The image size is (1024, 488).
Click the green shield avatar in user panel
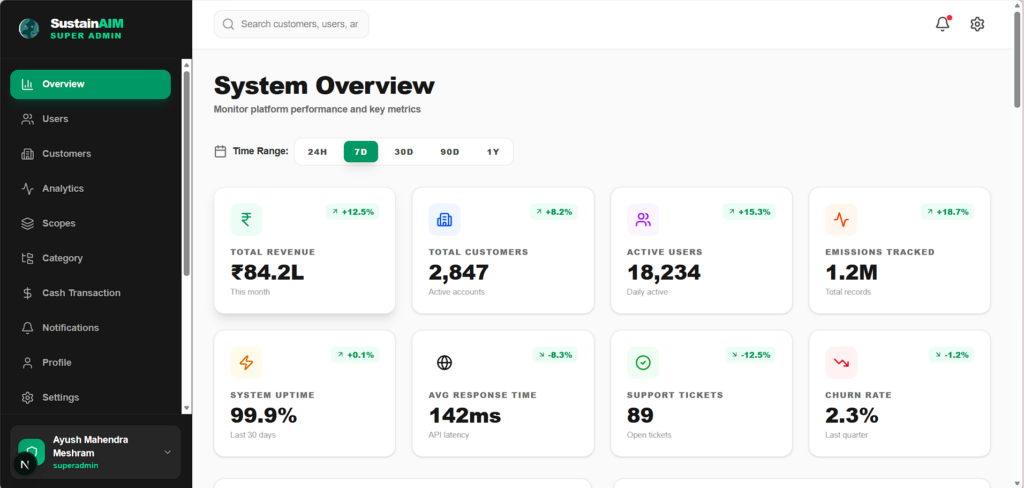(x=31, y=452)
